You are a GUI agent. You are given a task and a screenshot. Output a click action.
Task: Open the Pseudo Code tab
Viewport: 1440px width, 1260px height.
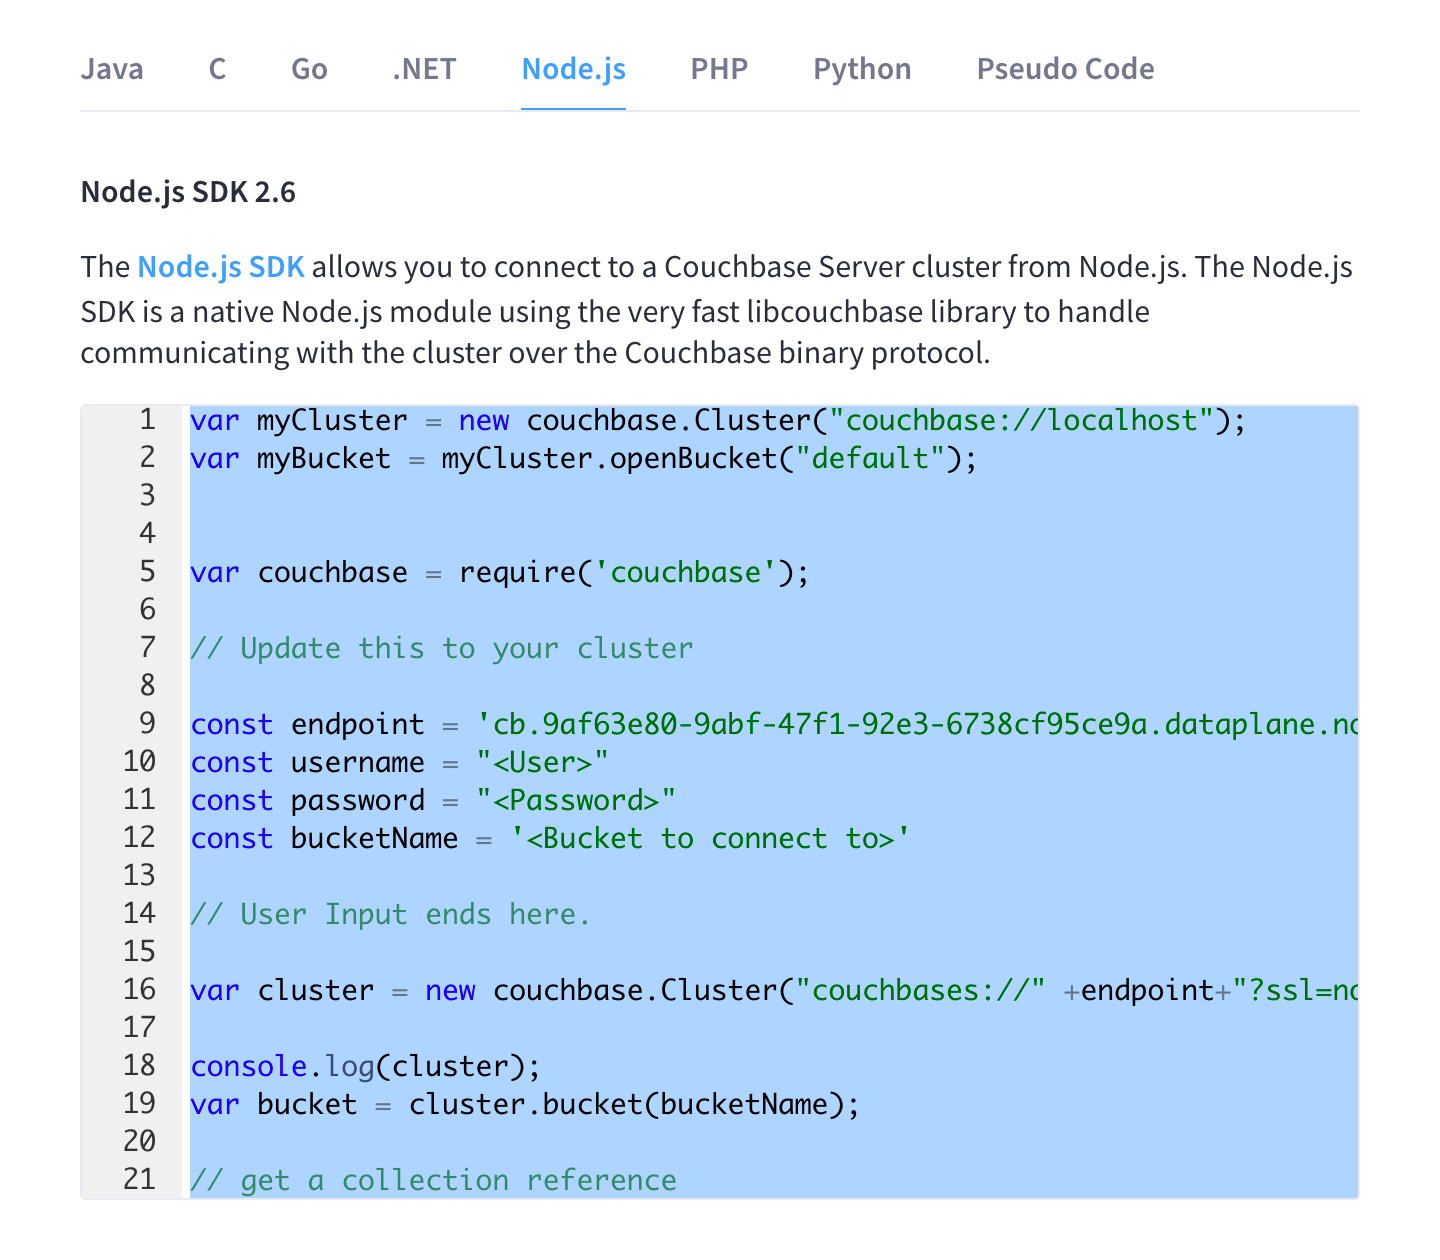pyautogui.click(x=1065, y=69)
